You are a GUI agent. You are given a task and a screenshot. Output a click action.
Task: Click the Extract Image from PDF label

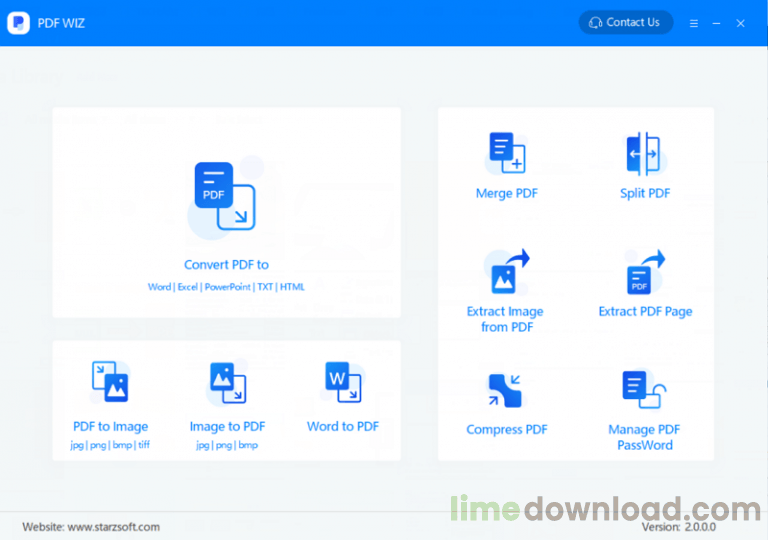(x=506, y=319)
